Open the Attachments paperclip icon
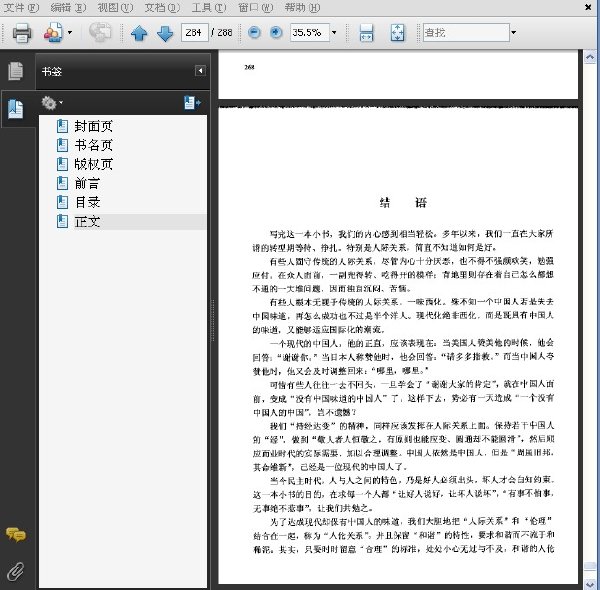600x590 pixels. (16, 572)
